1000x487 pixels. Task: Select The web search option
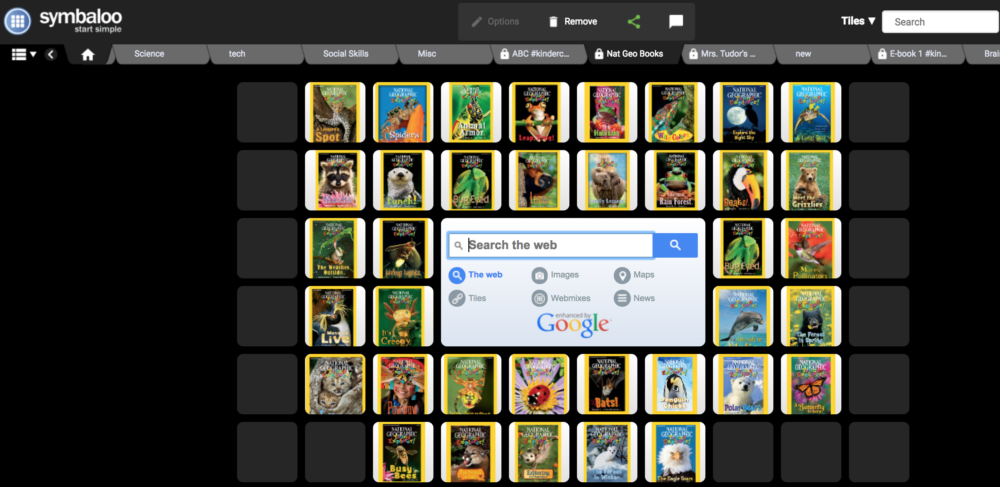point(476,275)
